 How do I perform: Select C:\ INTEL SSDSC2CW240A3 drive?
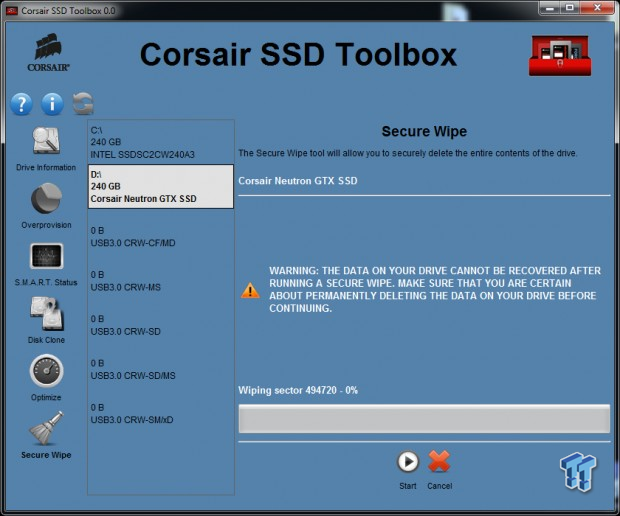pyautogui.click(x=161, y=142)
